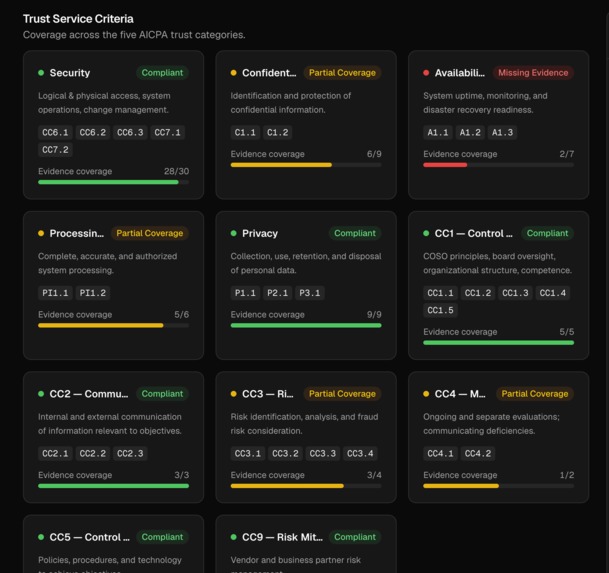The height and width of the screenshot is (573, 609).
Task: Select the PI1.2 control tag
Action: click(92, 293)
